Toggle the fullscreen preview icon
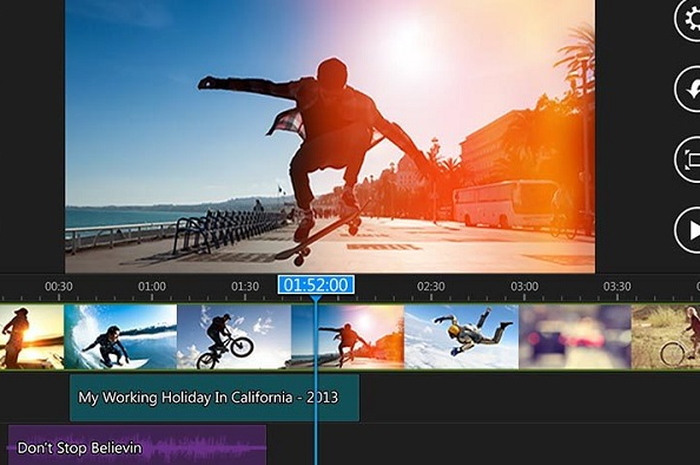700x465 pixels. pyautogui.click(x=688, y=160)
